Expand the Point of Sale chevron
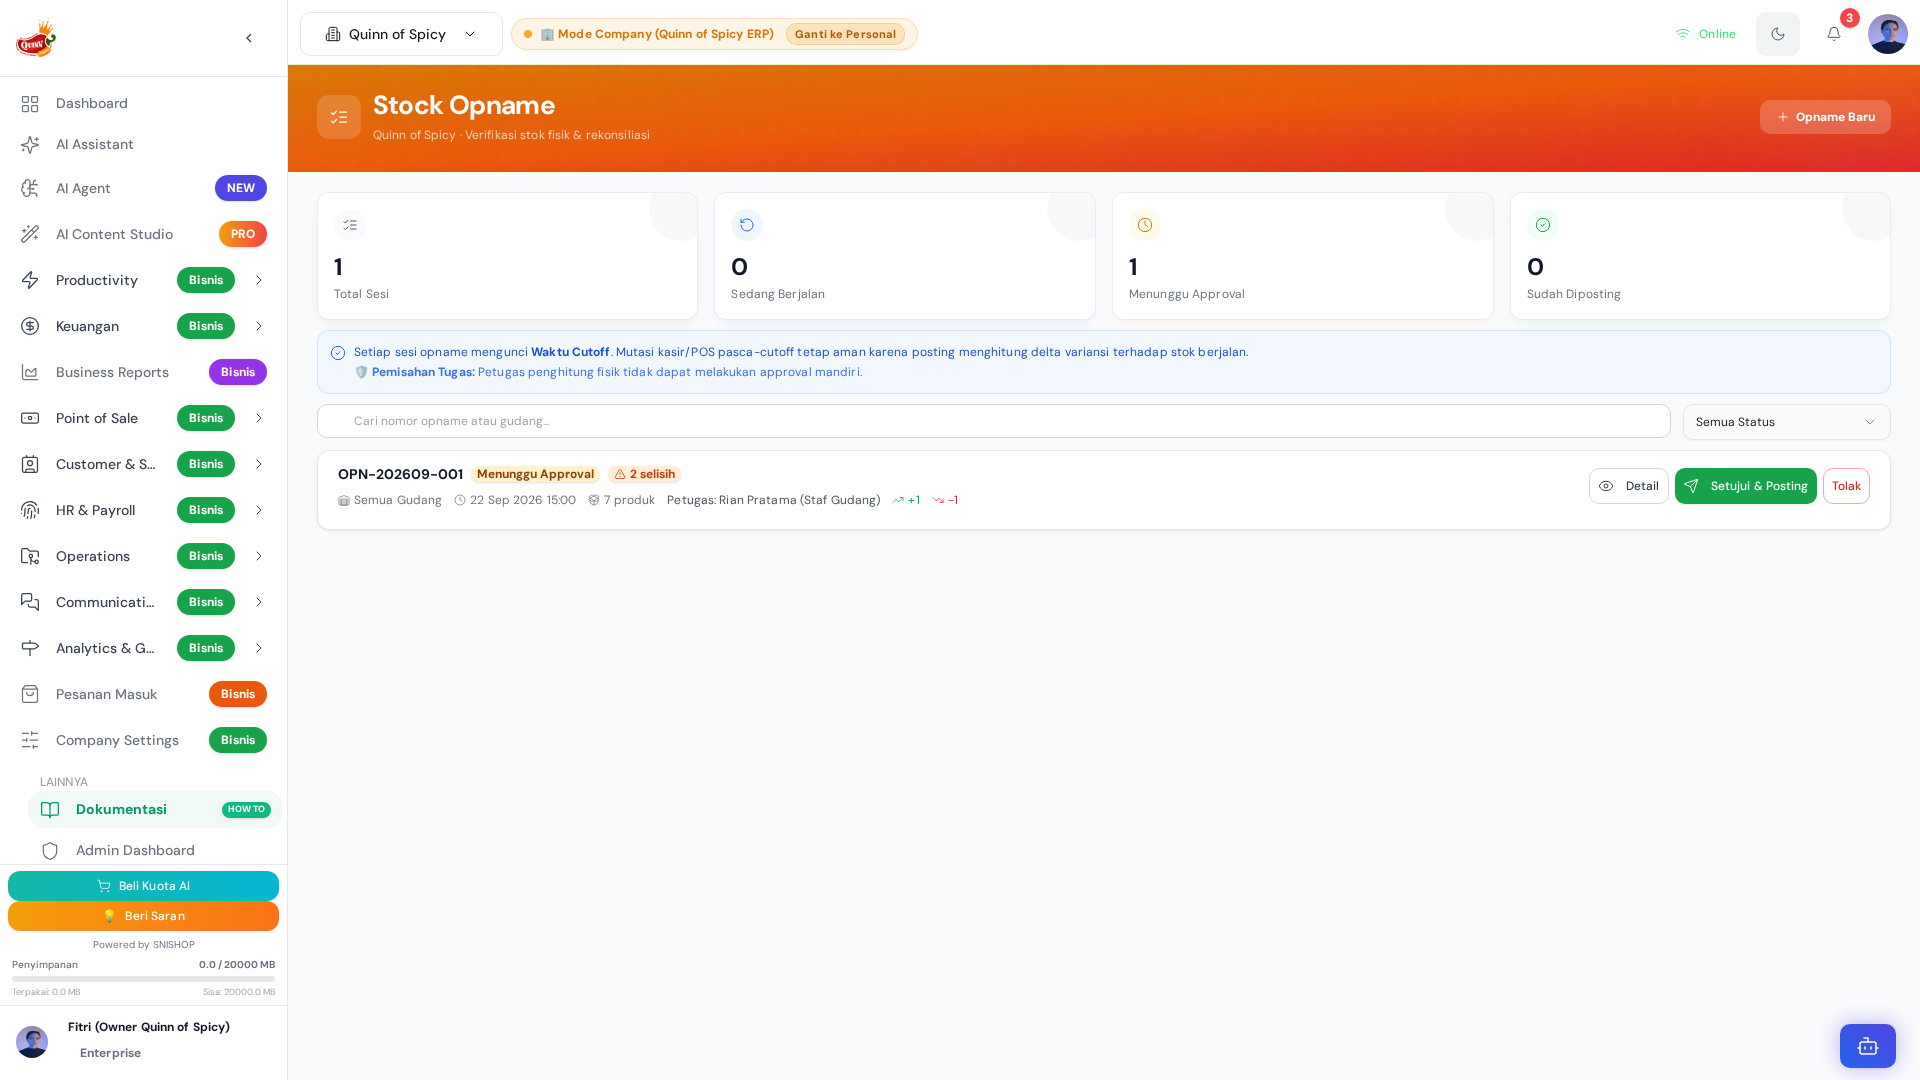 click(x=259, y=418)
